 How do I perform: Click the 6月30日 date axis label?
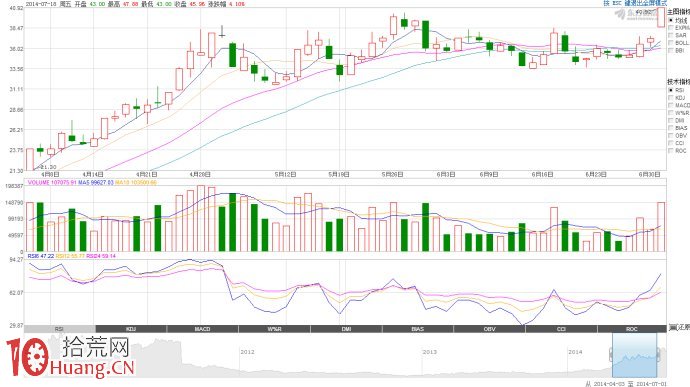[x=650, y=174]
